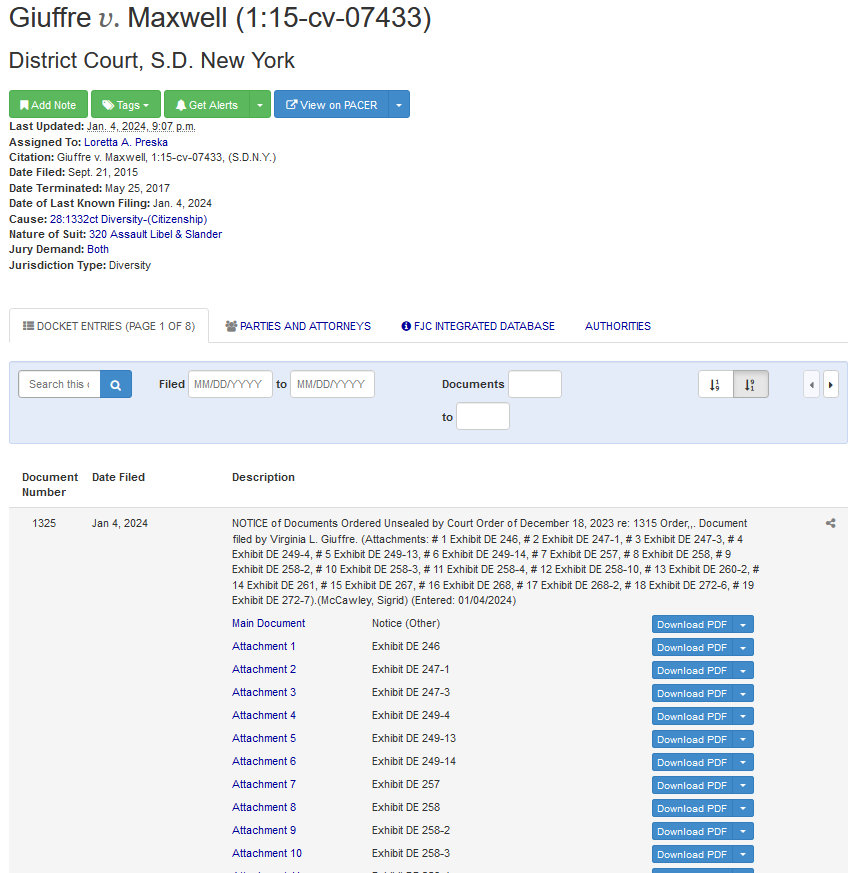This screenshot has width=858, height=873.
Task: Open the Attachment 7 link
Action: pos(264,784)
